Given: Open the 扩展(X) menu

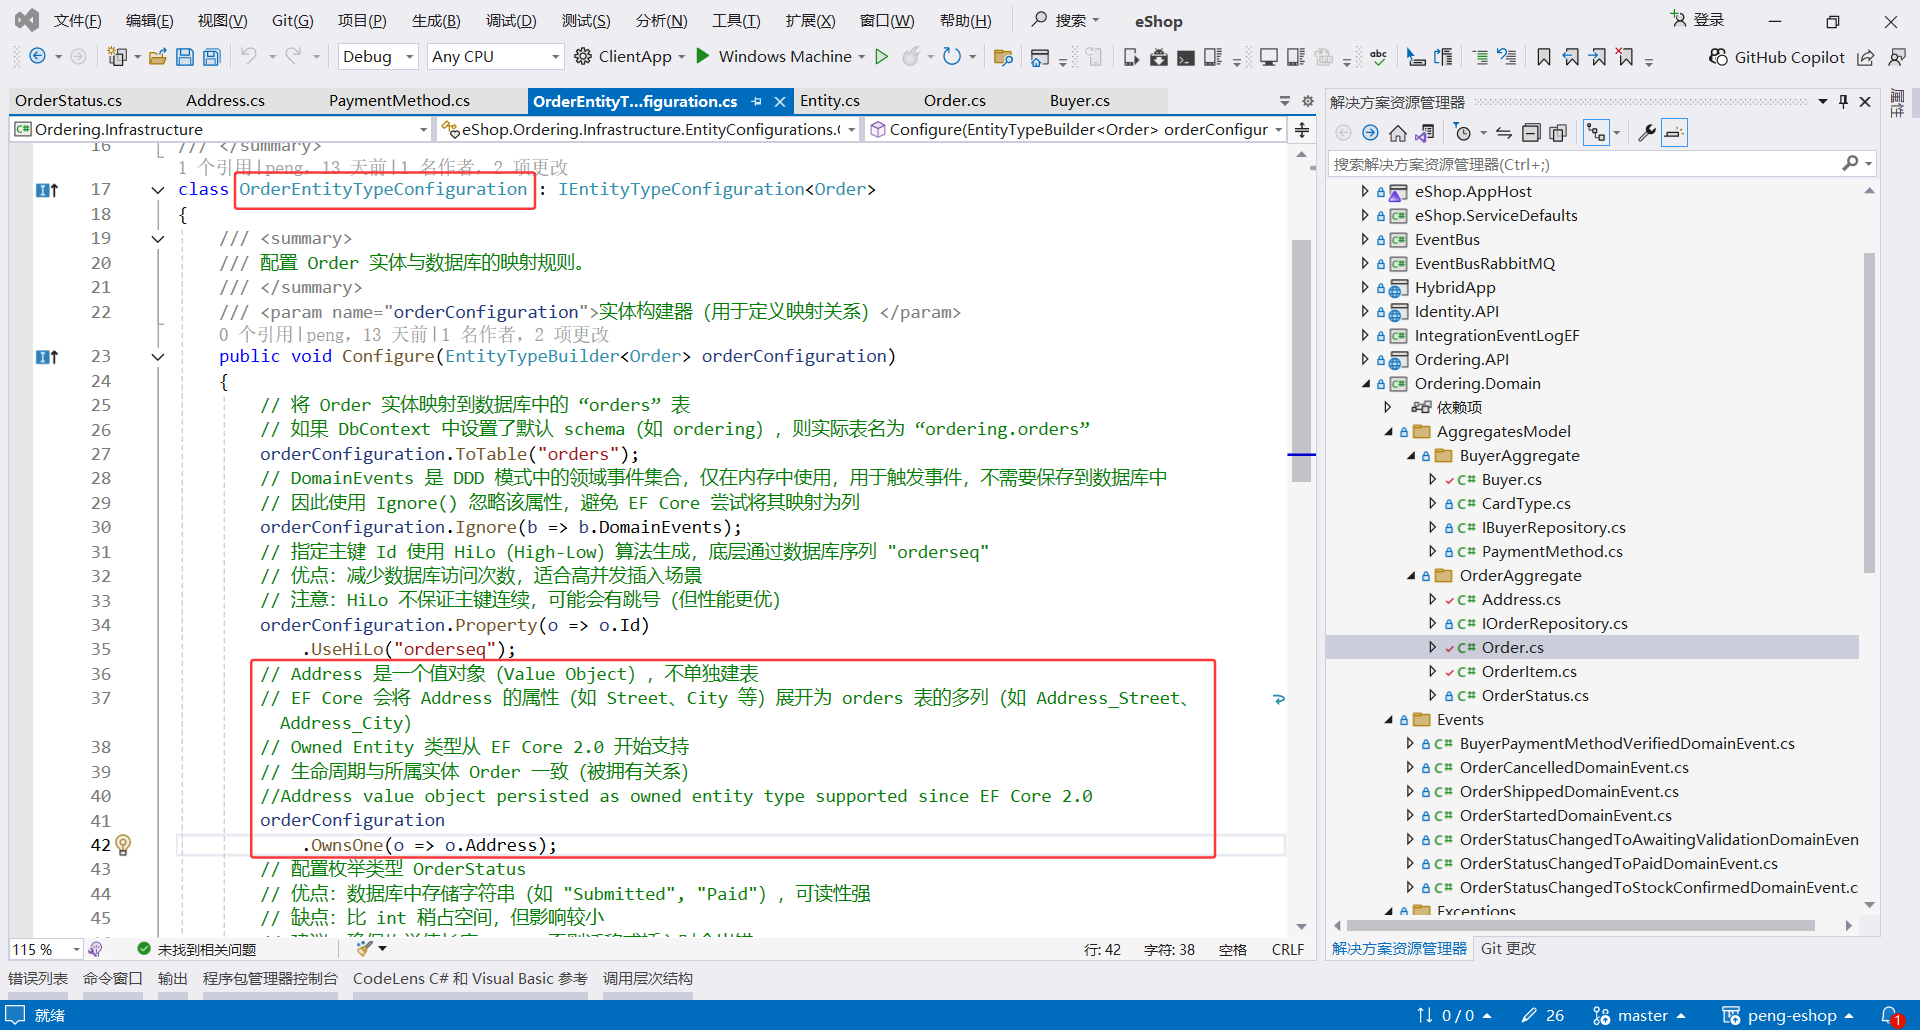Looking at the screenshot, I should [x=811, y=21].
